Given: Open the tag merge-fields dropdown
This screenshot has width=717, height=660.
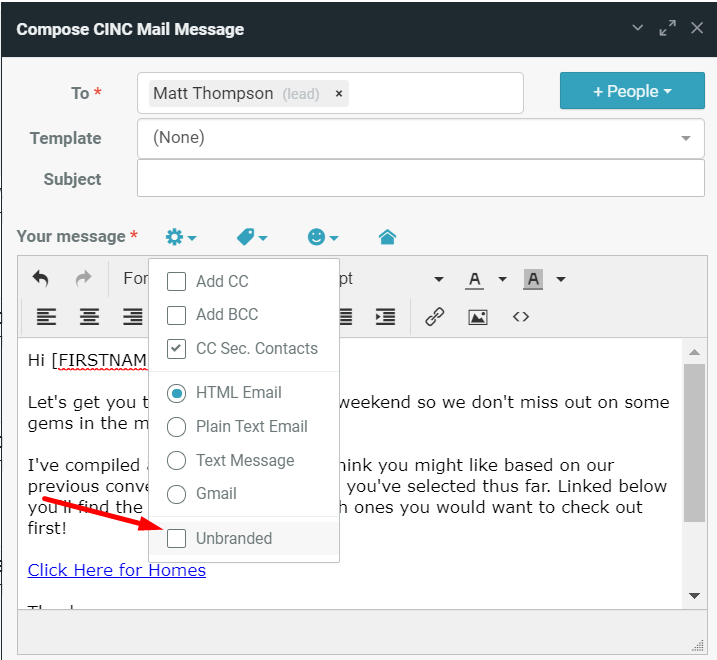Looking at the screenshot, I should [x=251, y=237].
